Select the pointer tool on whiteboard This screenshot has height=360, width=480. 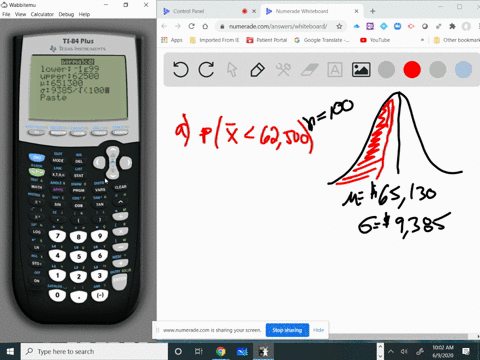[232, 70]
